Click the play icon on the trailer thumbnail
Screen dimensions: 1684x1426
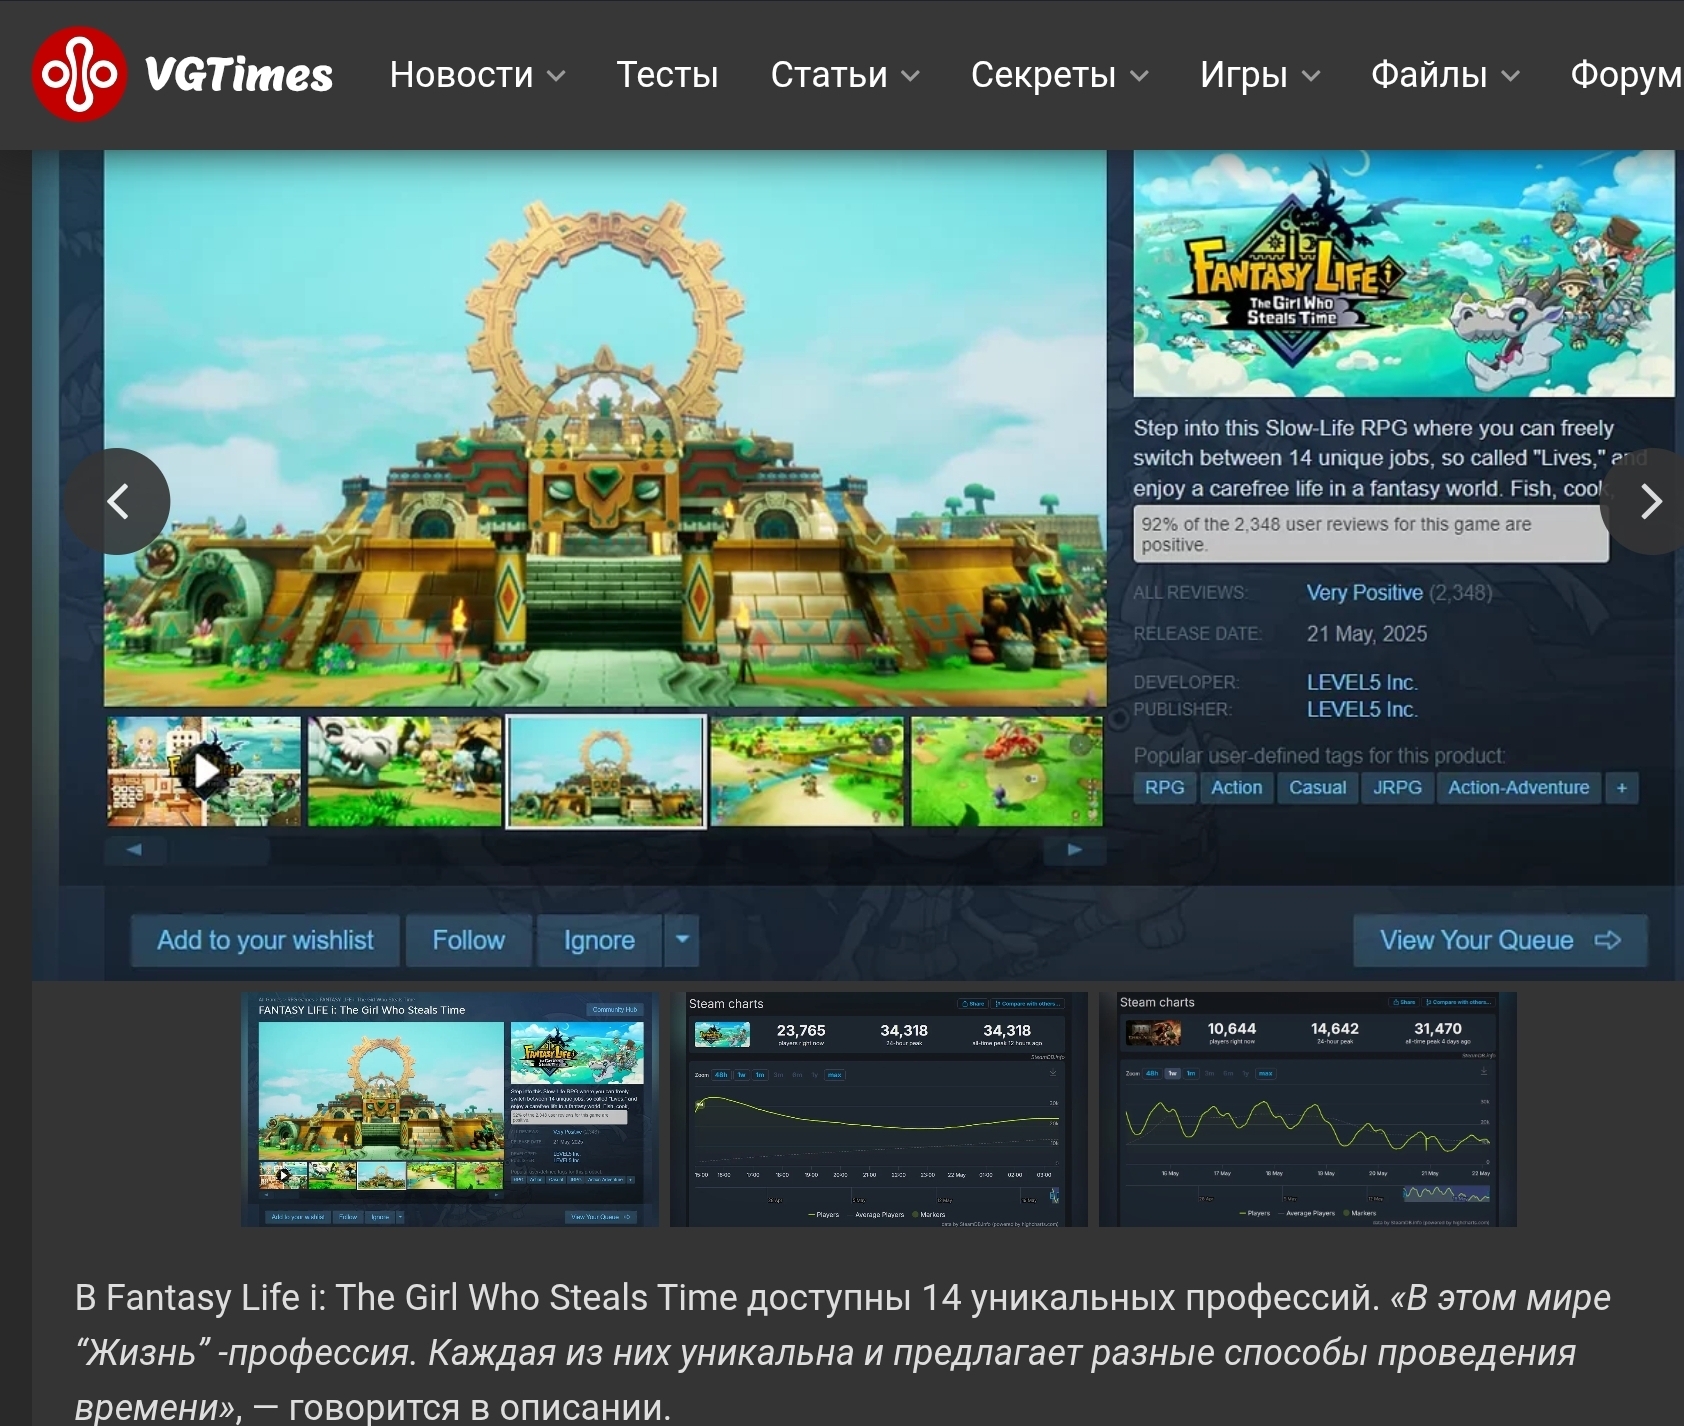pos(206,771)
